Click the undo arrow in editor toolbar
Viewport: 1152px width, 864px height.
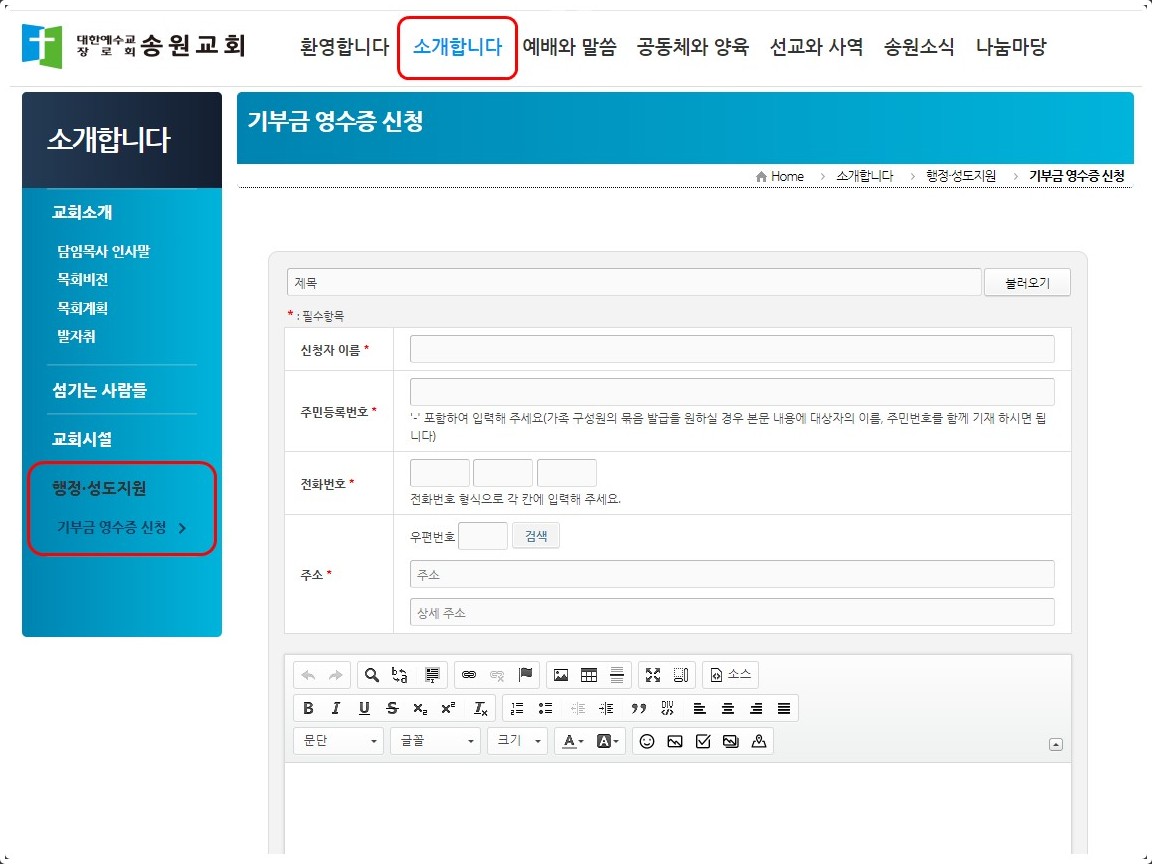309,674
